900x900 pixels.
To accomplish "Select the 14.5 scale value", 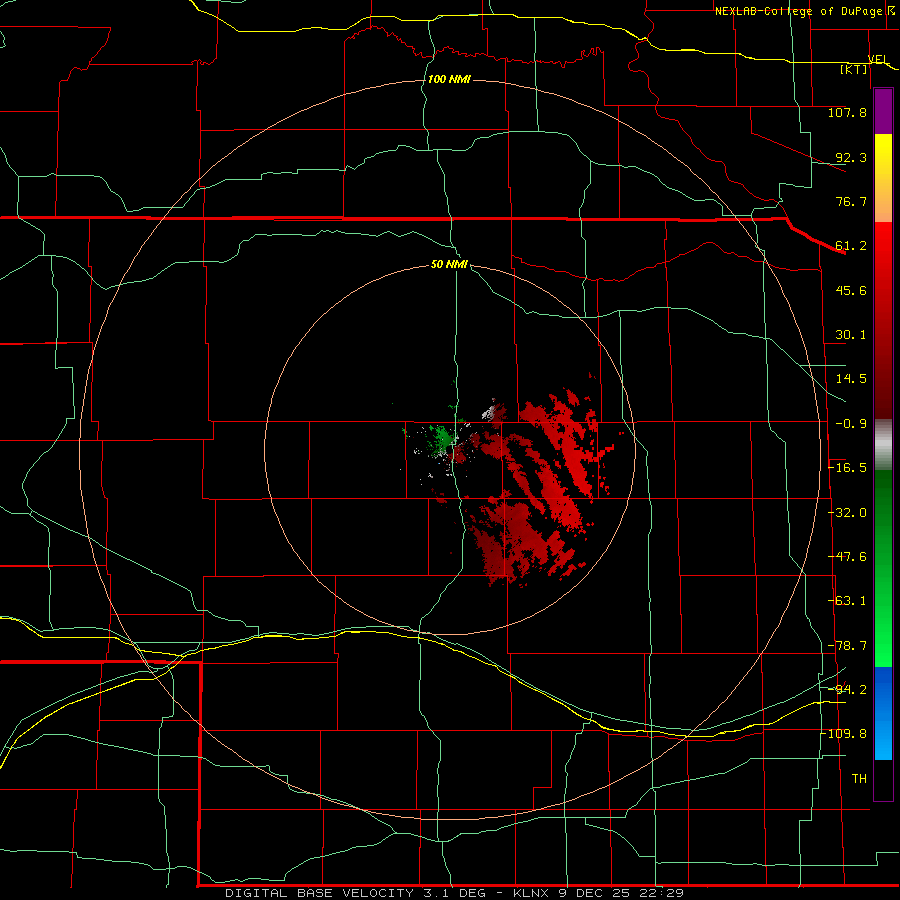I will coord(851,379).
